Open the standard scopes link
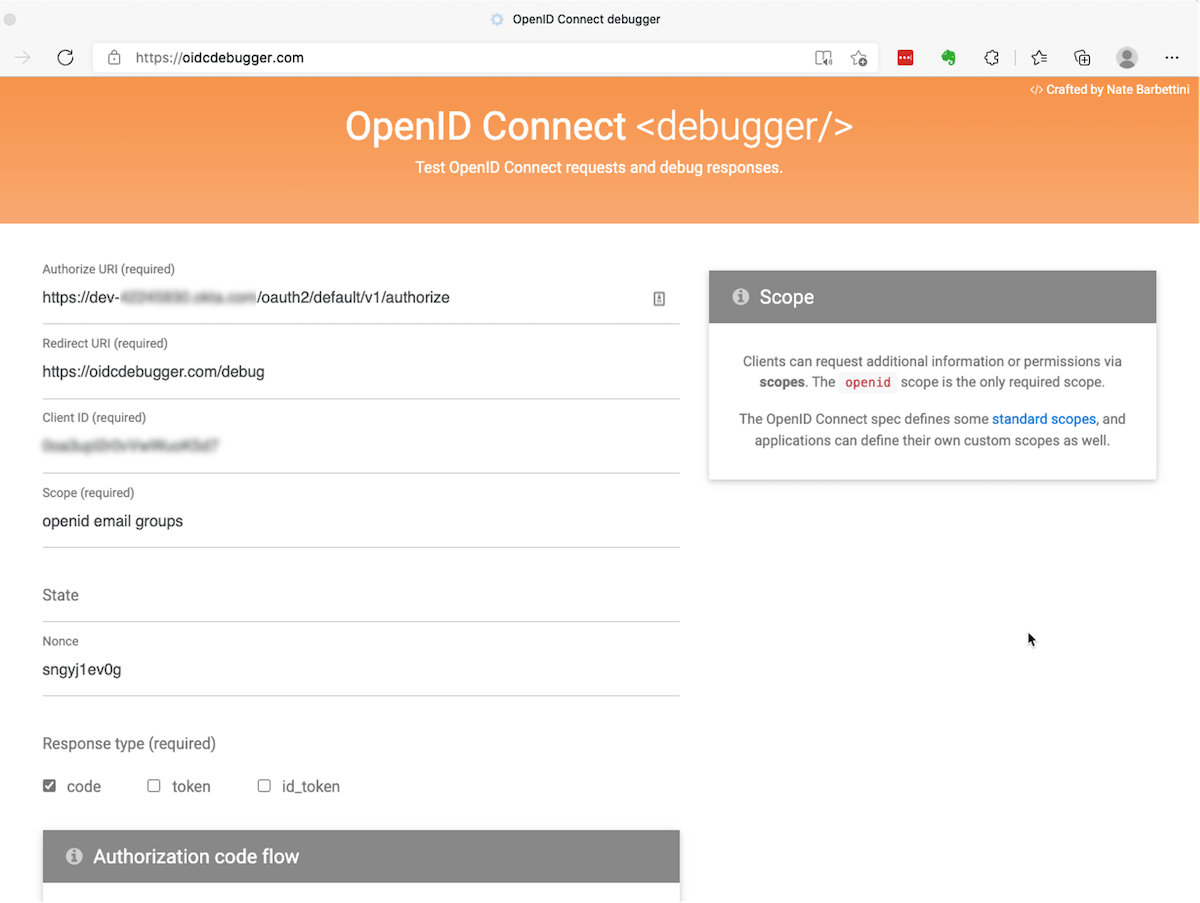 pos(1043,419)
